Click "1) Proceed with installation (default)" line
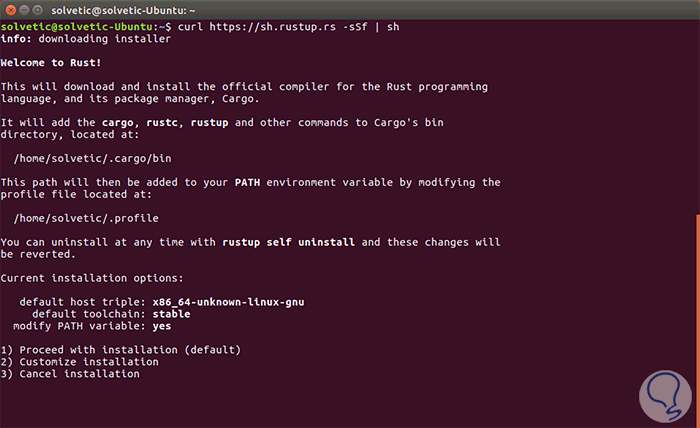700x428 pixels. tap(120, 350)
